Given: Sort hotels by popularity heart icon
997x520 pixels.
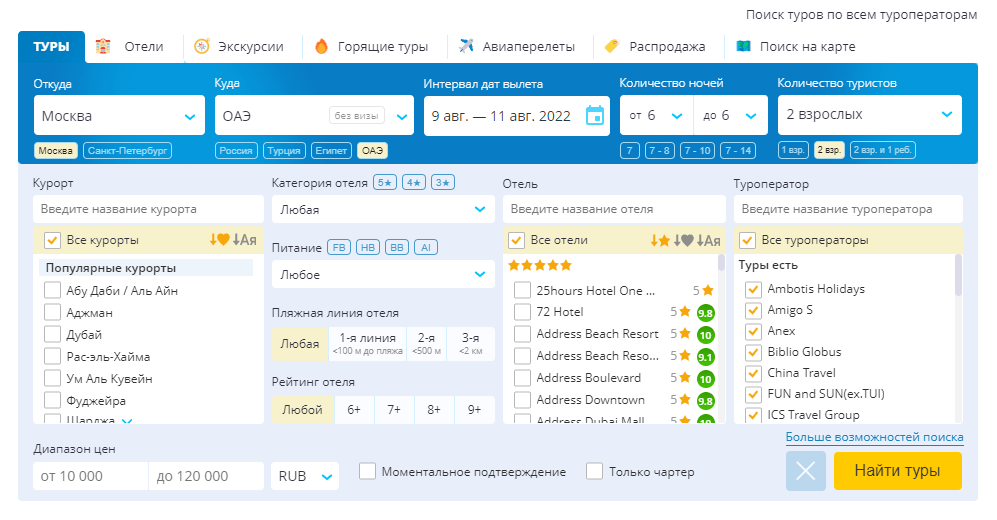Looking at the screenshot, I should click(x=684, y=240).
